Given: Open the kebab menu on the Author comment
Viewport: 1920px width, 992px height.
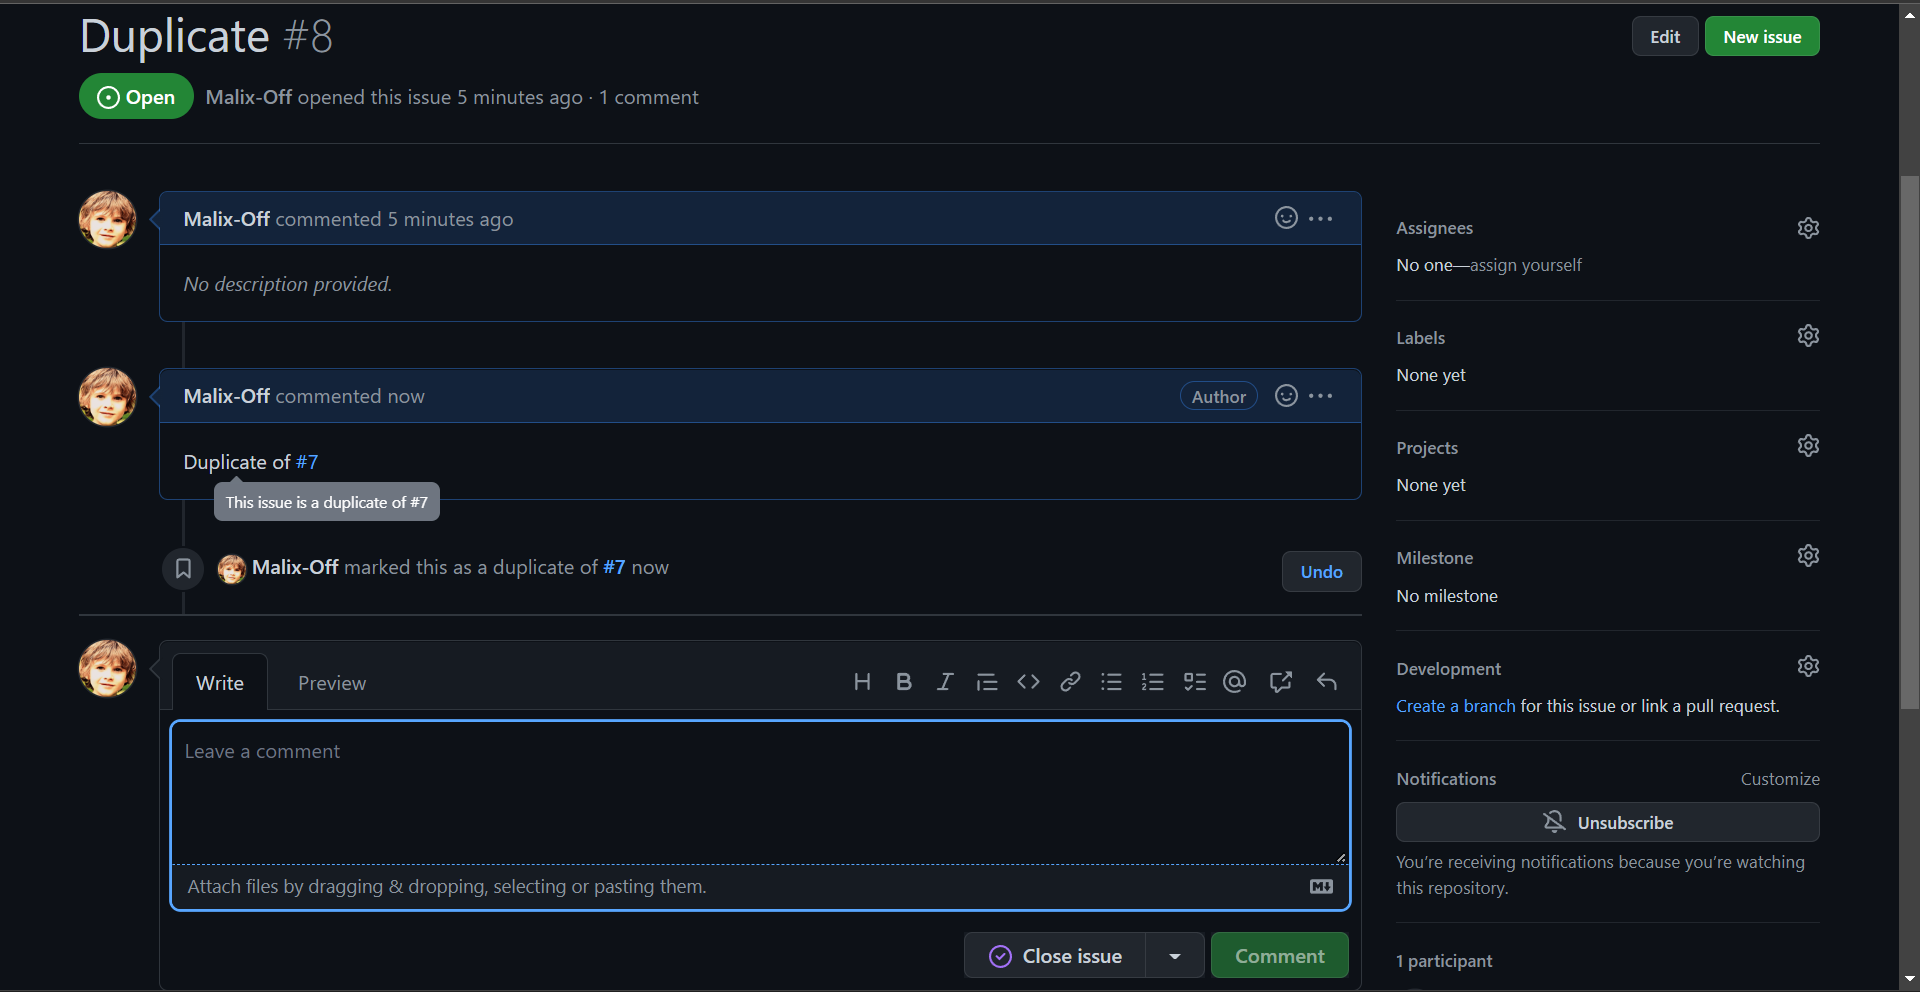Looking at the screenshot, I should point(1320,395).
